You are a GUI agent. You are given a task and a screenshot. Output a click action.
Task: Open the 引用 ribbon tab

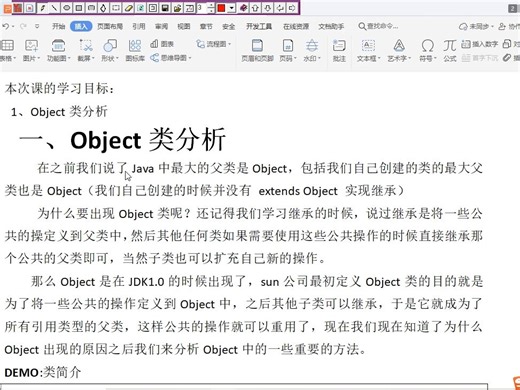coord(139,26)
